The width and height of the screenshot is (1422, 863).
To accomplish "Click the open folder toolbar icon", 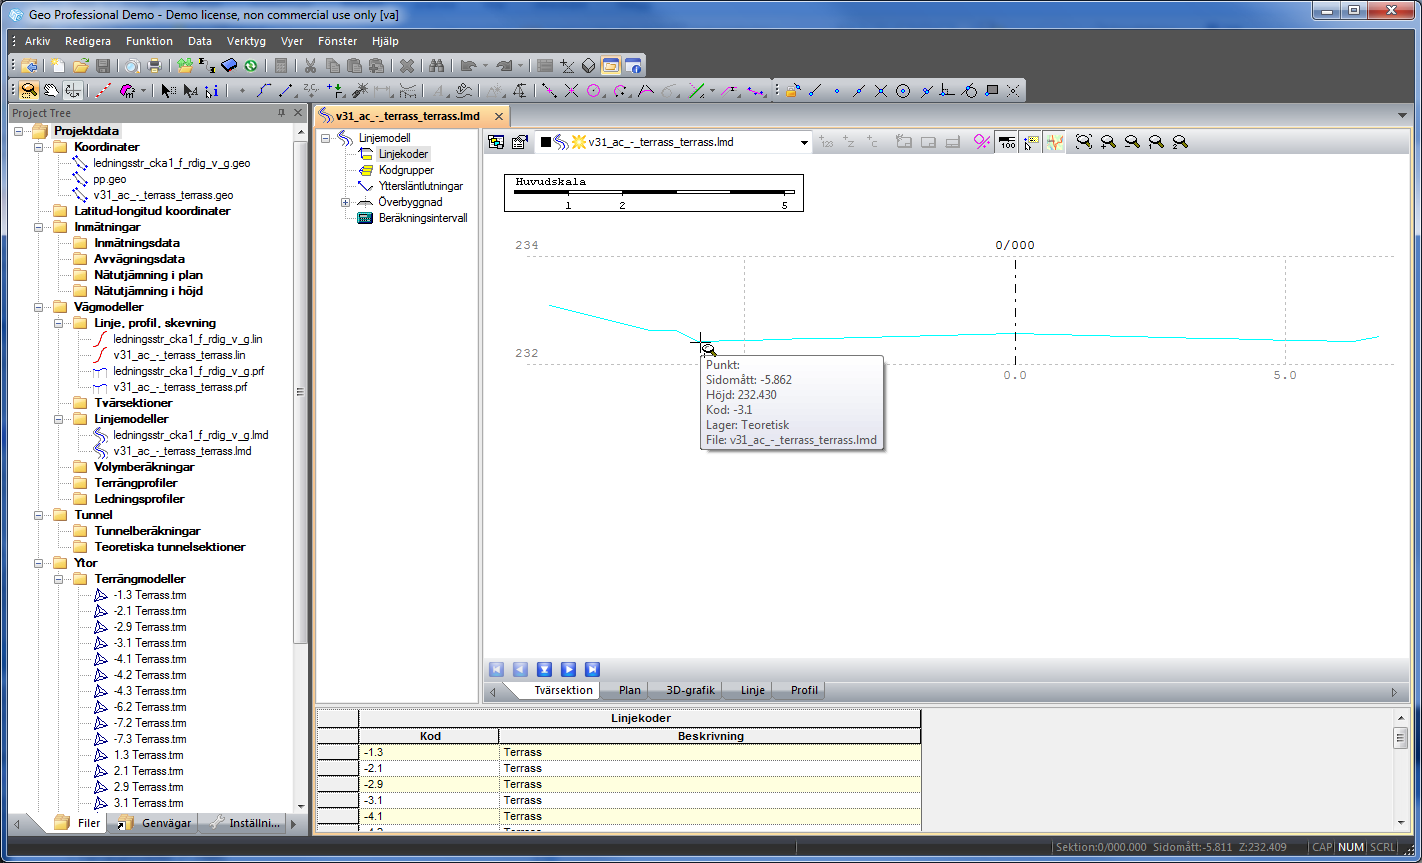I will pyautogui.click(x=81, y=66).
